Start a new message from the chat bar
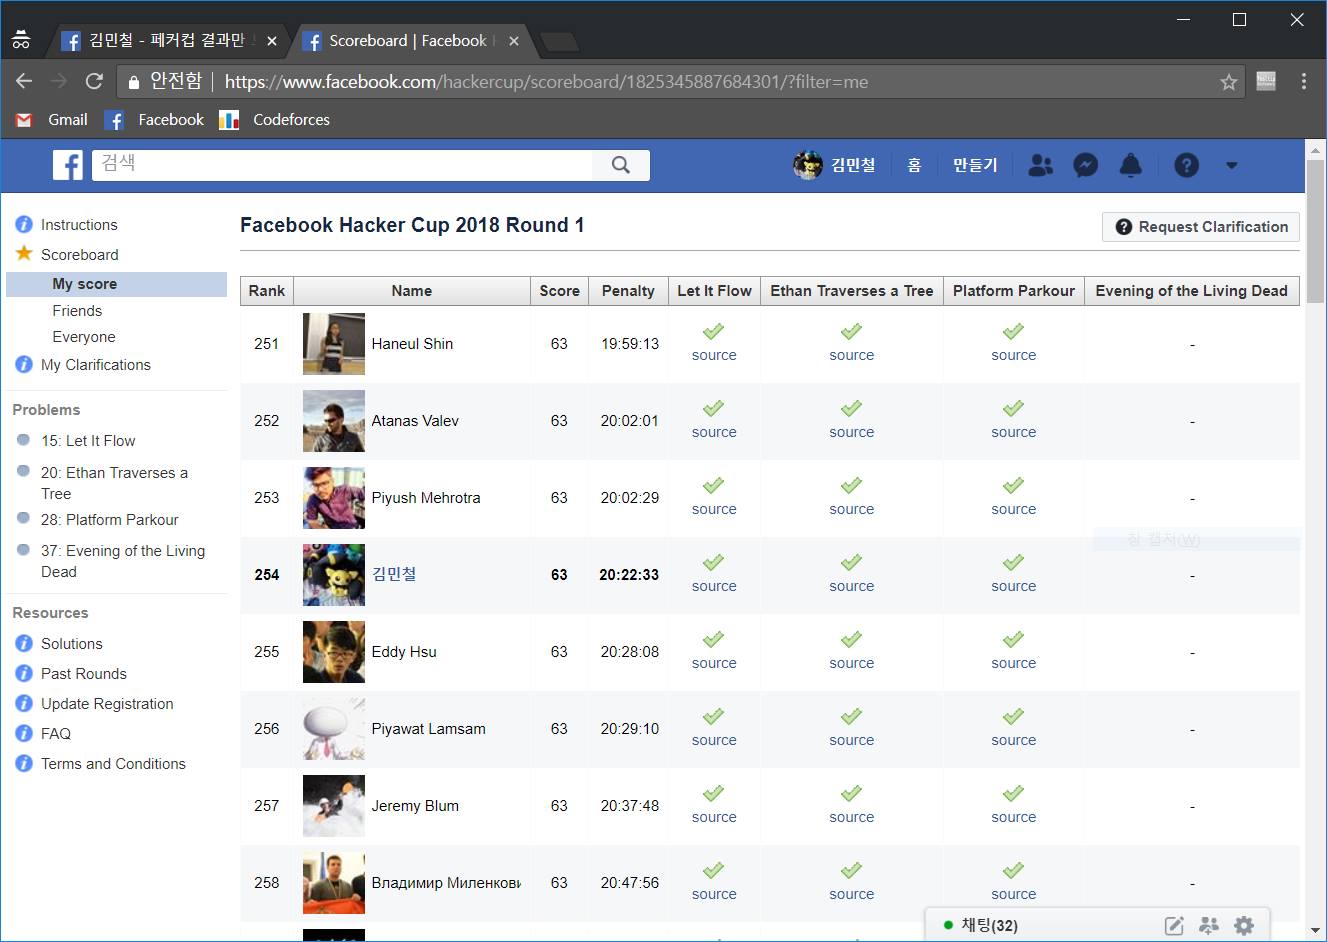The image size is (1327, 942). point(1175,926)
